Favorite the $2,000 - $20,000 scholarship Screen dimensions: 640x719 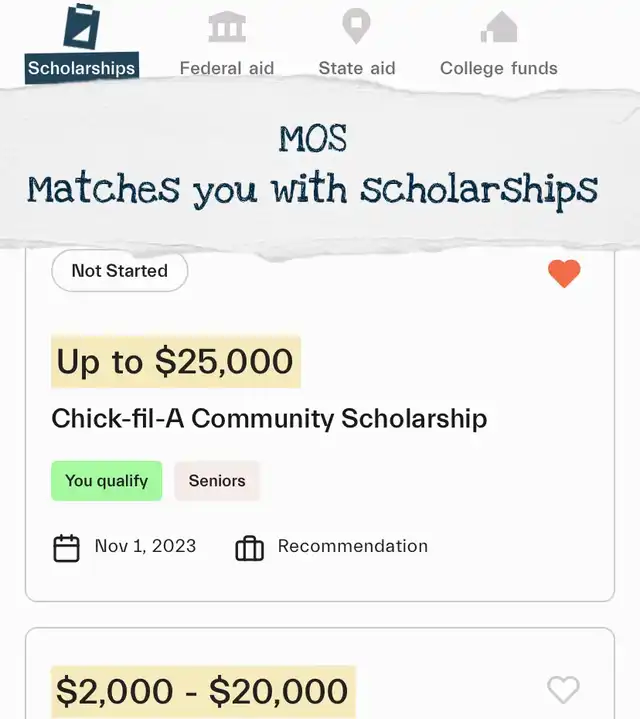tap(564, 689)
